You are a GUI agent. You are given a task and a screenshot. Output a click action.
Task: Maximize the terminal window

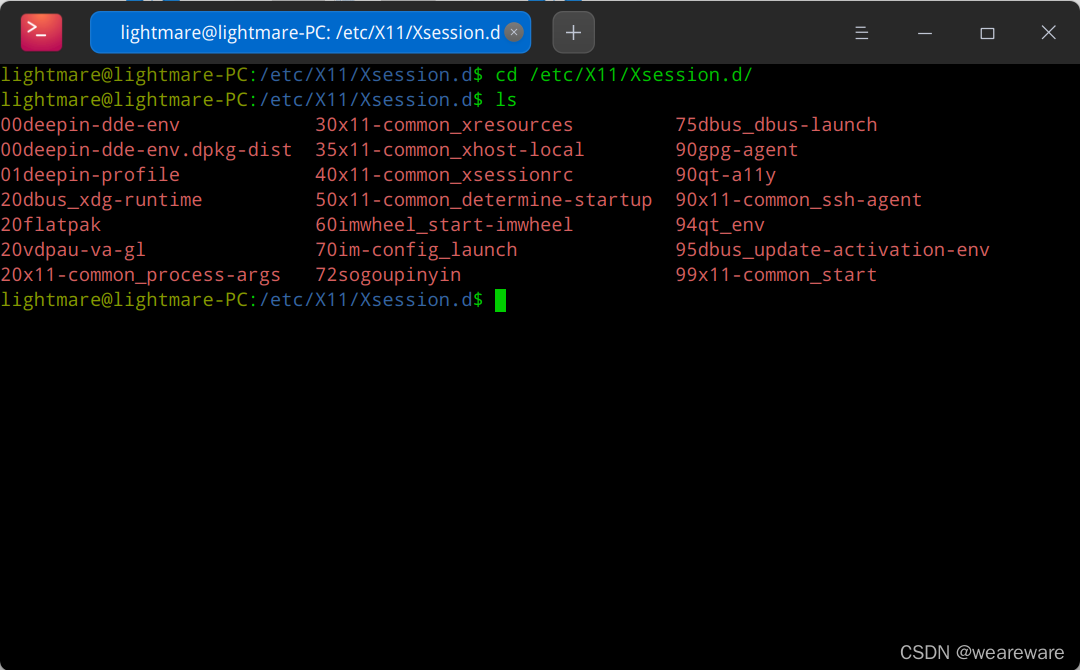[987, 32]
